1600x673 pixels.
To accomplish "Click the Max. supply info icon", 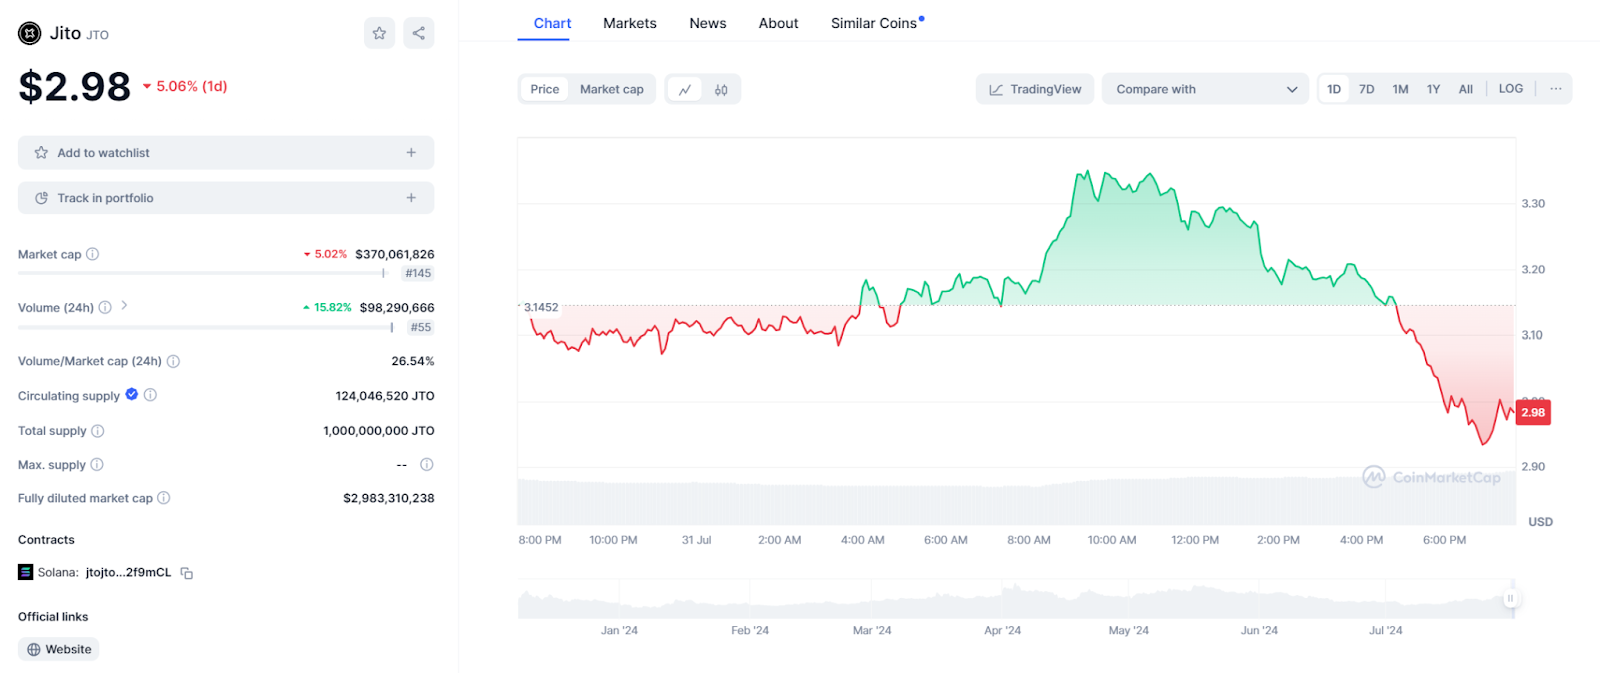I will click(x=97, y=465).
